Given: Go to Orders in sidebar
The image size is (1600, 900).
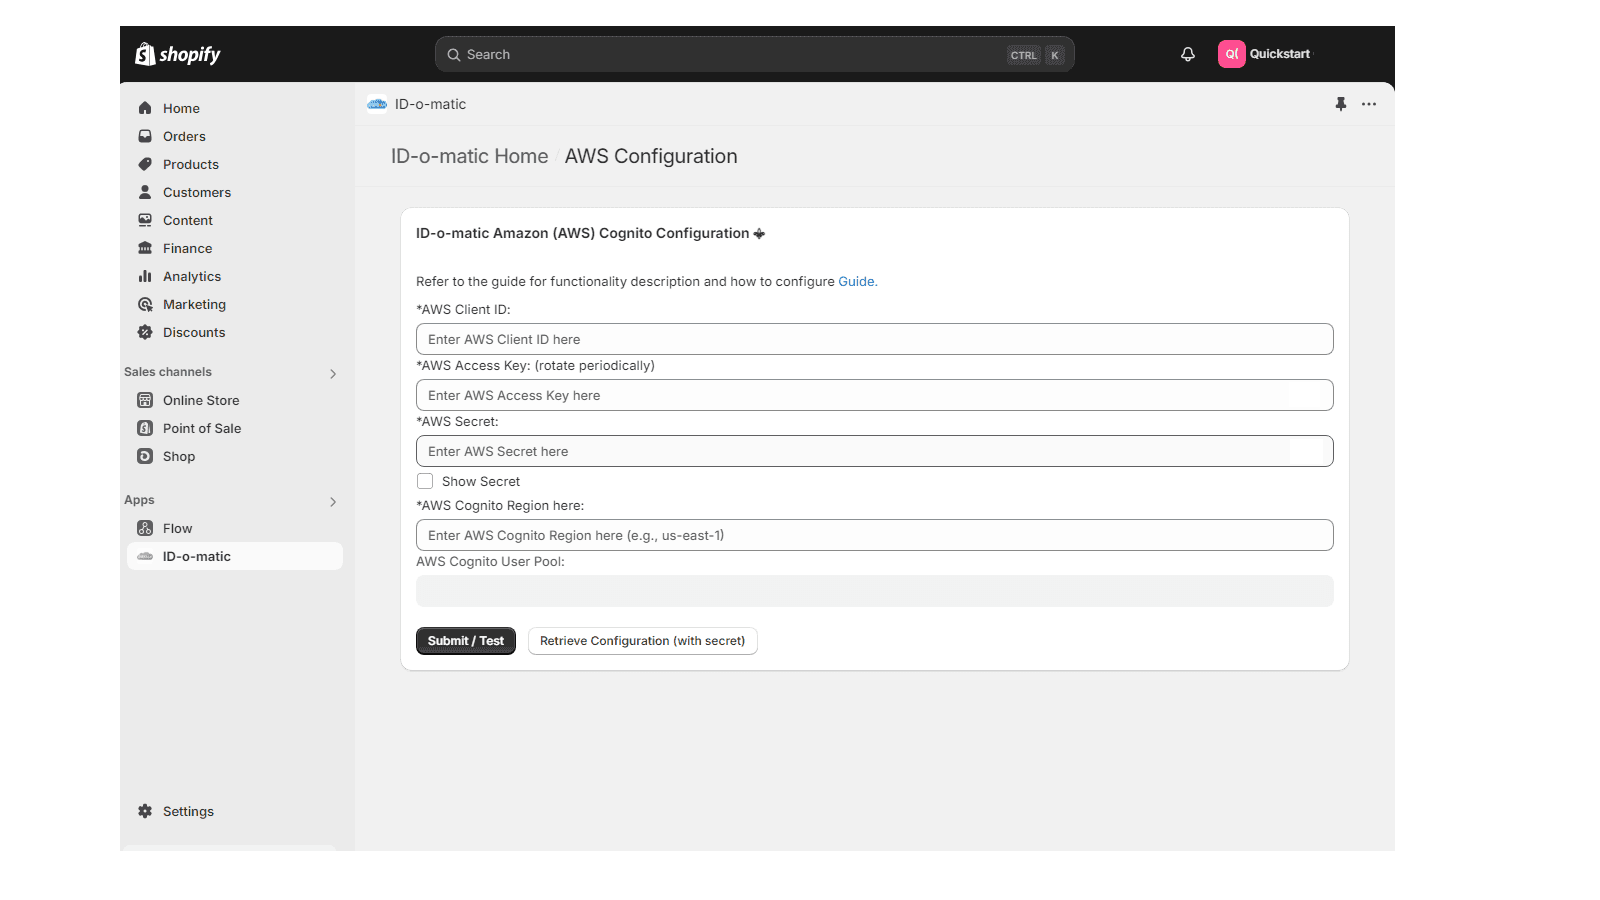Looking at the screenshot, I should (x=184, y=136).
